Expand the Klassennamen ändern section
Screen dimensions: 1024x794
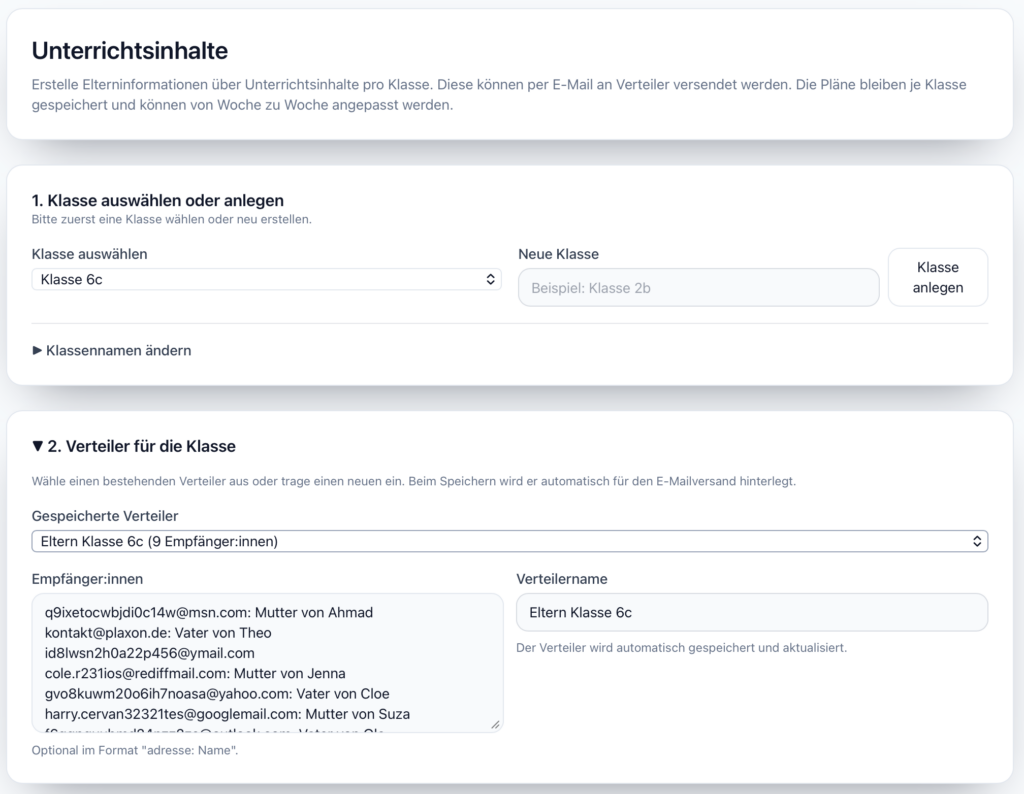[x=111, y=351]
